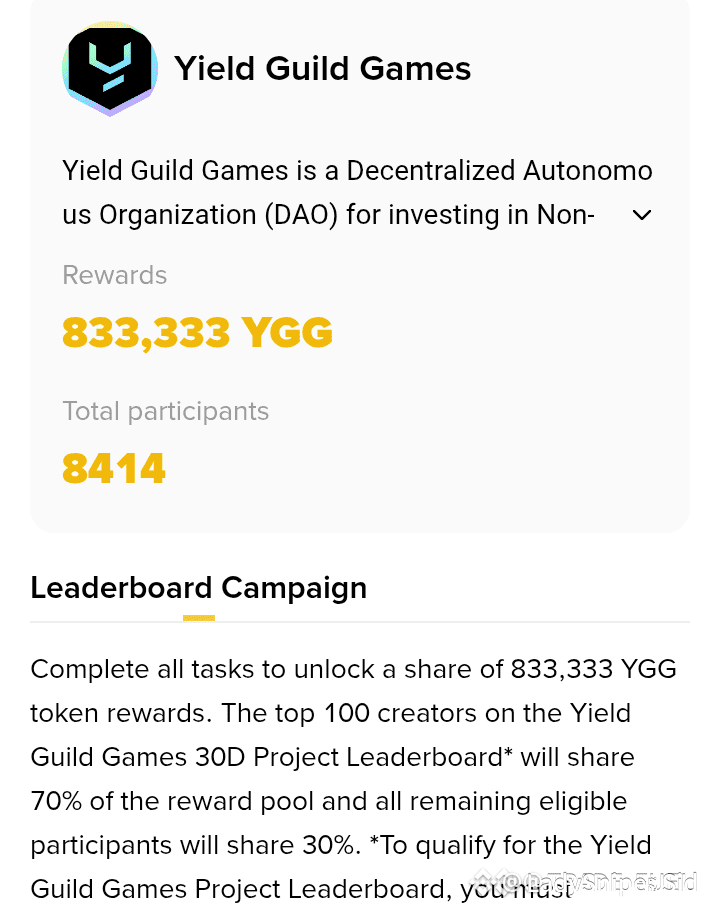706x908 pixels.
Task: Click the '70% of the reward pool' line
Action: (329, 801)
